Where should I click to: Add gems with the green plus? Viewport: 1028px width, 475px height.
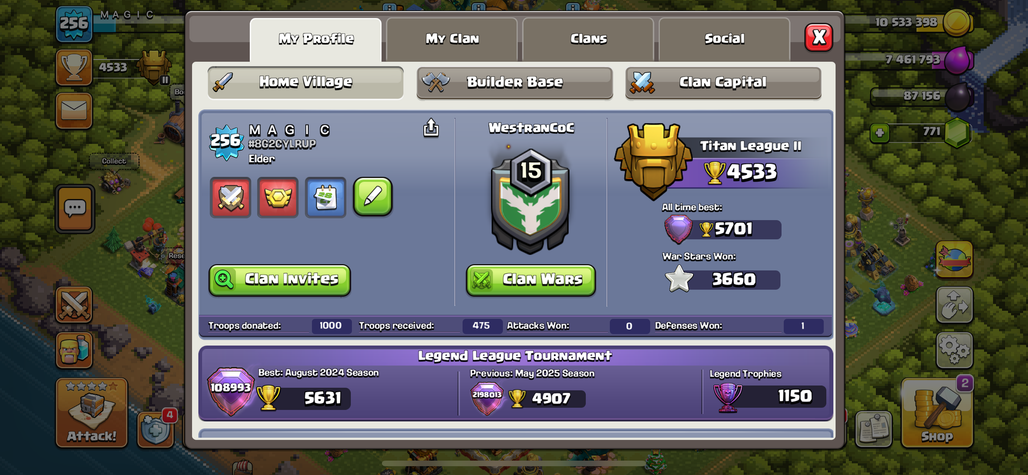[x=880, y=134]
